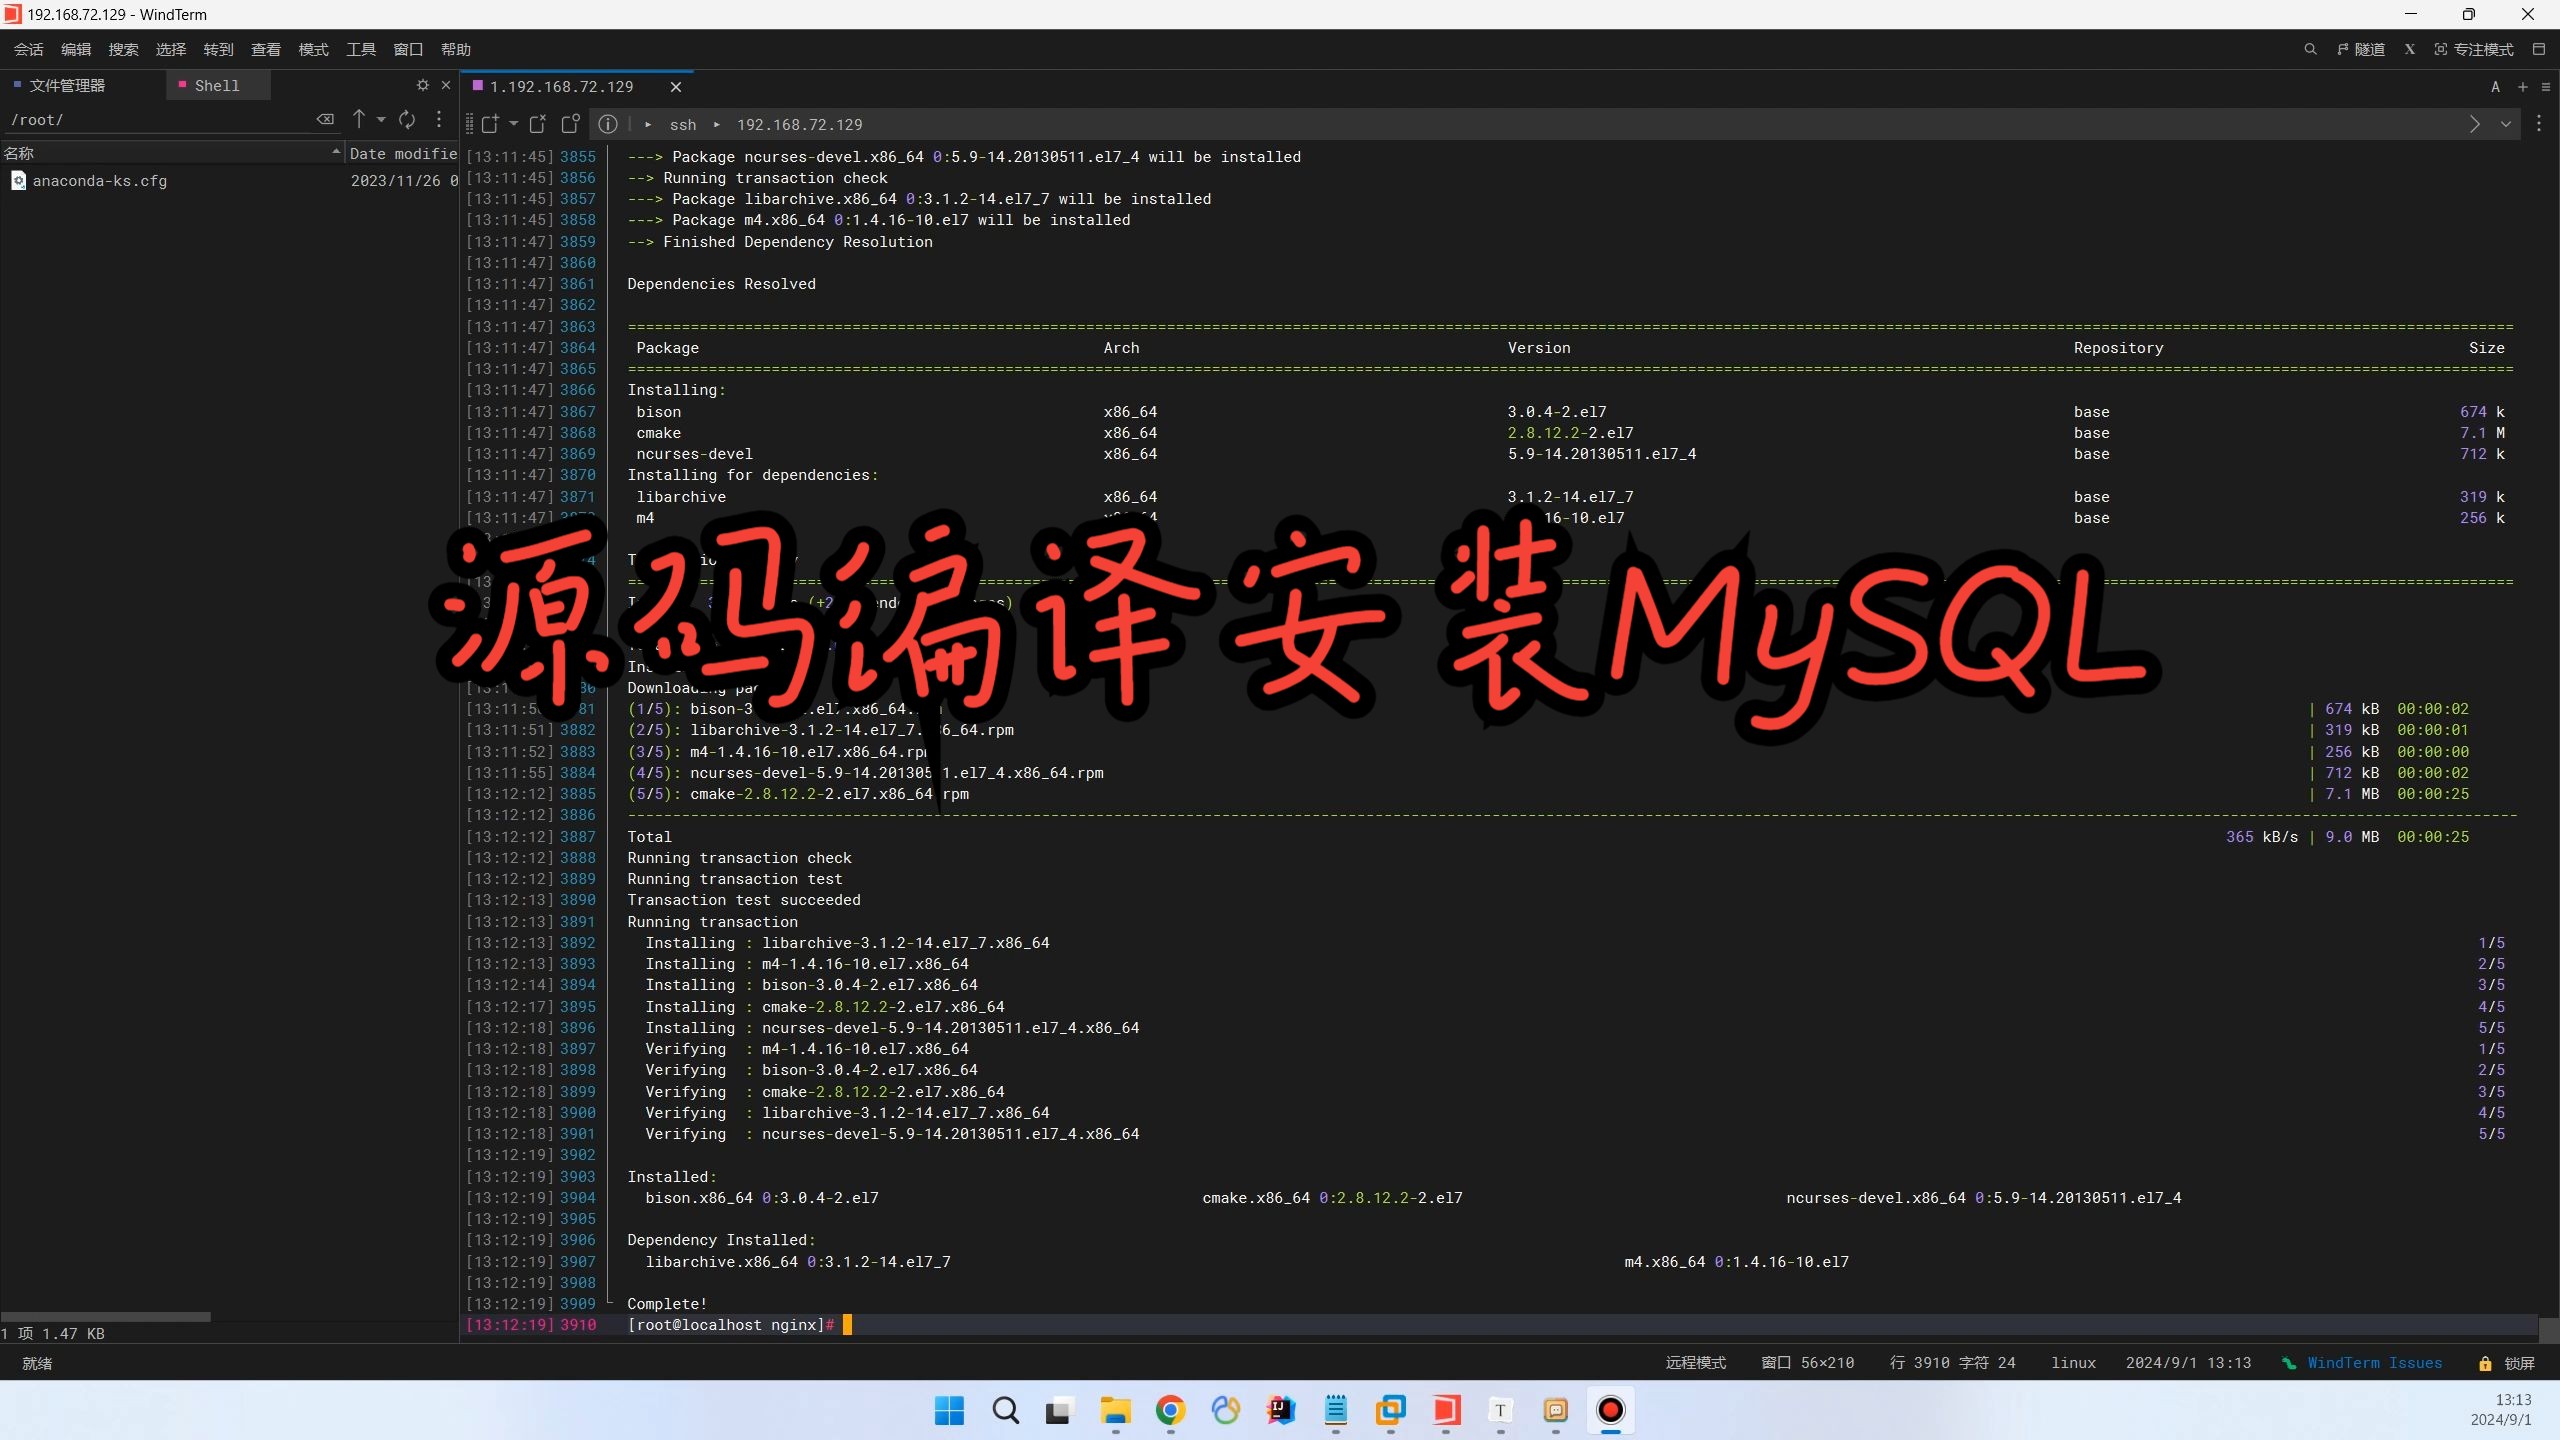The image size is (2560, 1440).
Task: Expand address bar chevron dropdown
Action: coord(2505,125)
